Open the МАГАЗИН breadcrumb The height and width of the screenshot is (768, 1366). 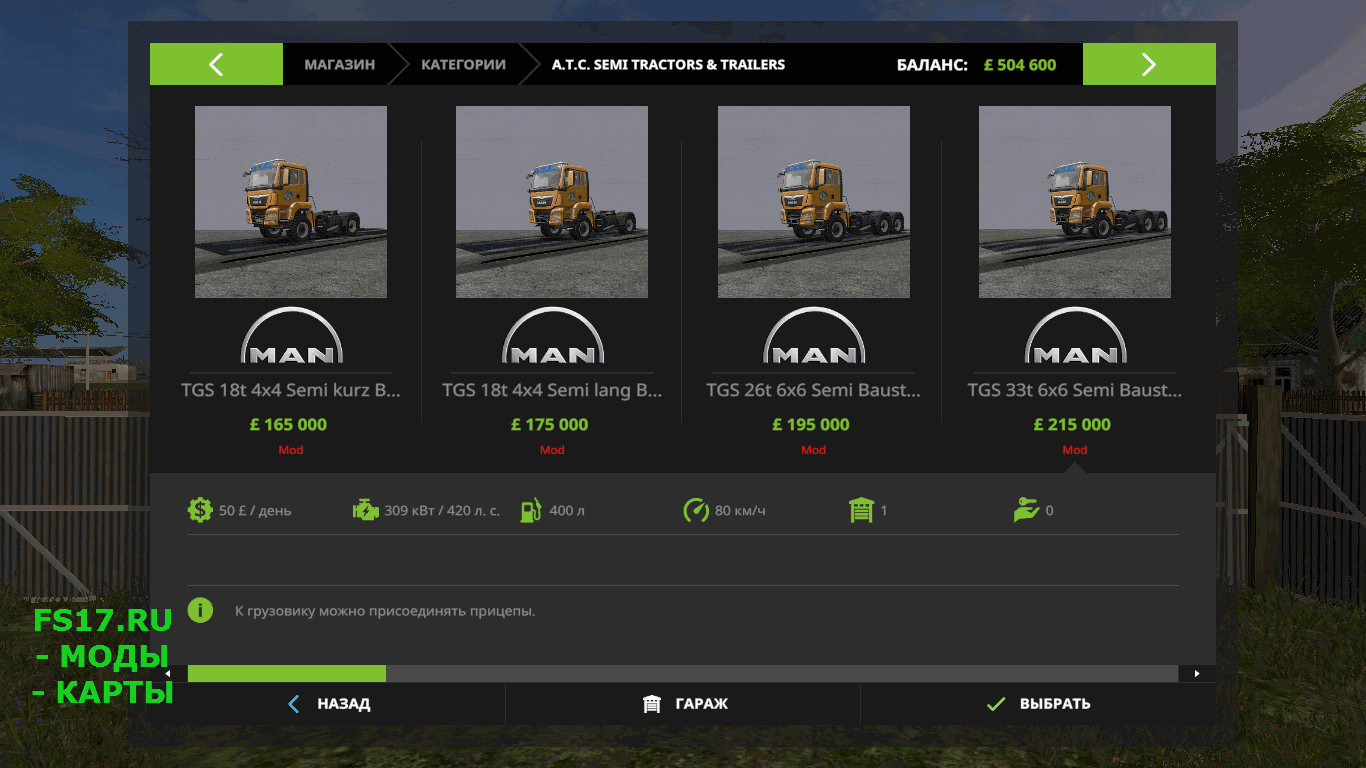340,64
